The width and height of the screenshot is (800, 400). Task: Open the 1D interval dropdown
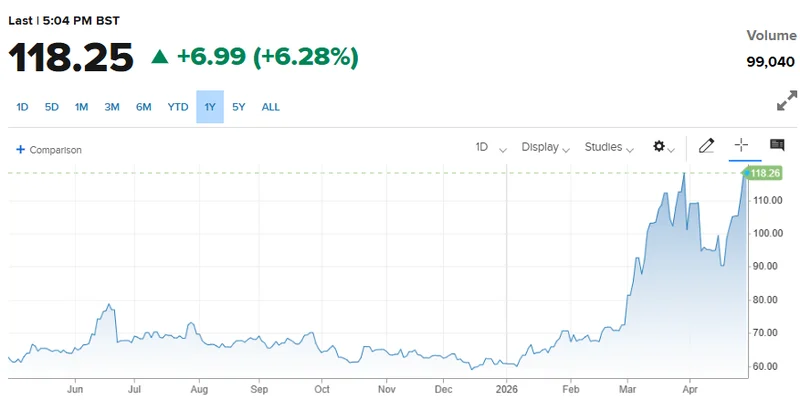[486, 147]
